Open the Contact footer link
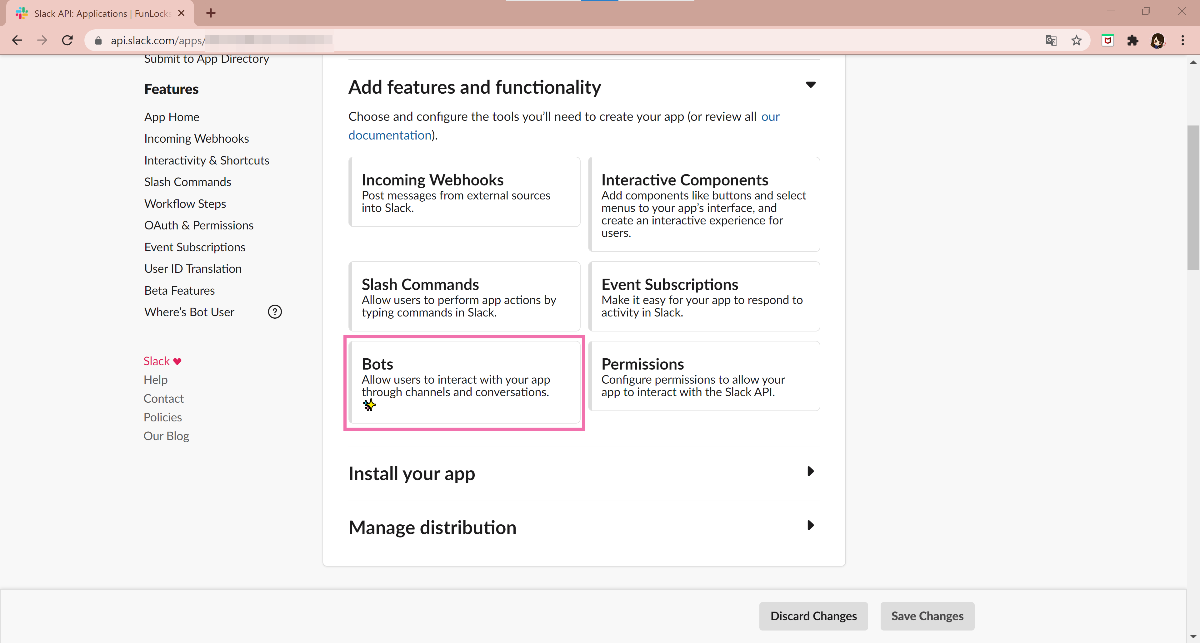This screenshot has height=643, width=1200. pyautogui.click(x=163, y=399)
